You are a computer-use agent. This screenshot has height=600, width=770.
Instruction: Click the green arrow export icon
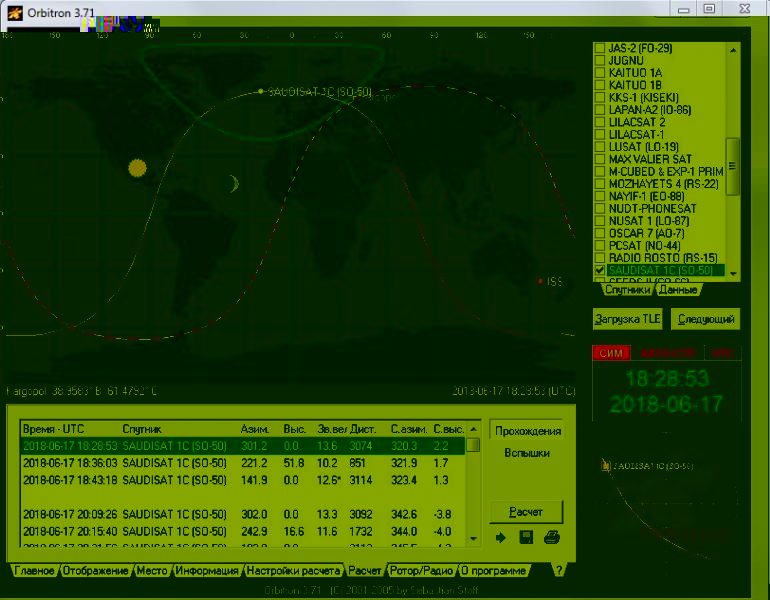pos(501,539)
